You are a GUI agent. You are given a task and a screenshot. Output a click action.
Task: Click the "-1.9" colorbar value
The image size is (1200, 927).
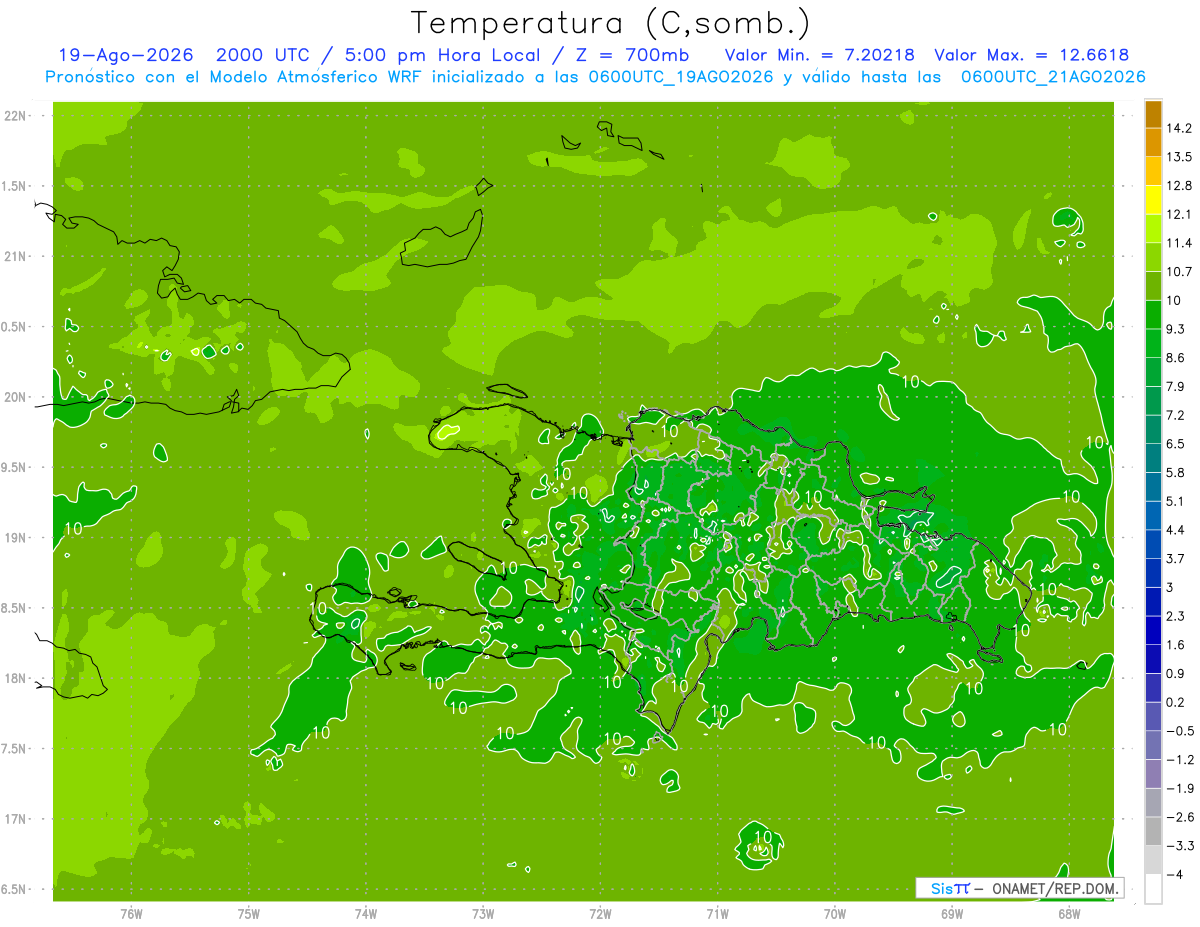[x=1181, y=789]
